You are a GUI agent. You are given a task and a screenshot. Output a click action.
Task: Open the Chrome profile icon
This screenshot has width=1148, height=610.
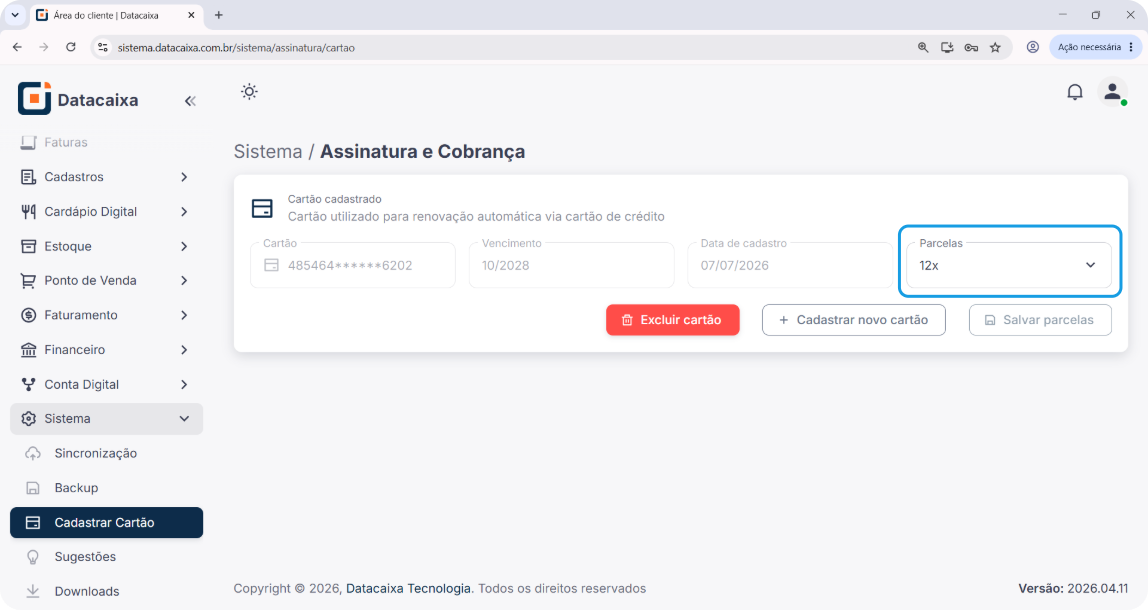point(1032,47)
